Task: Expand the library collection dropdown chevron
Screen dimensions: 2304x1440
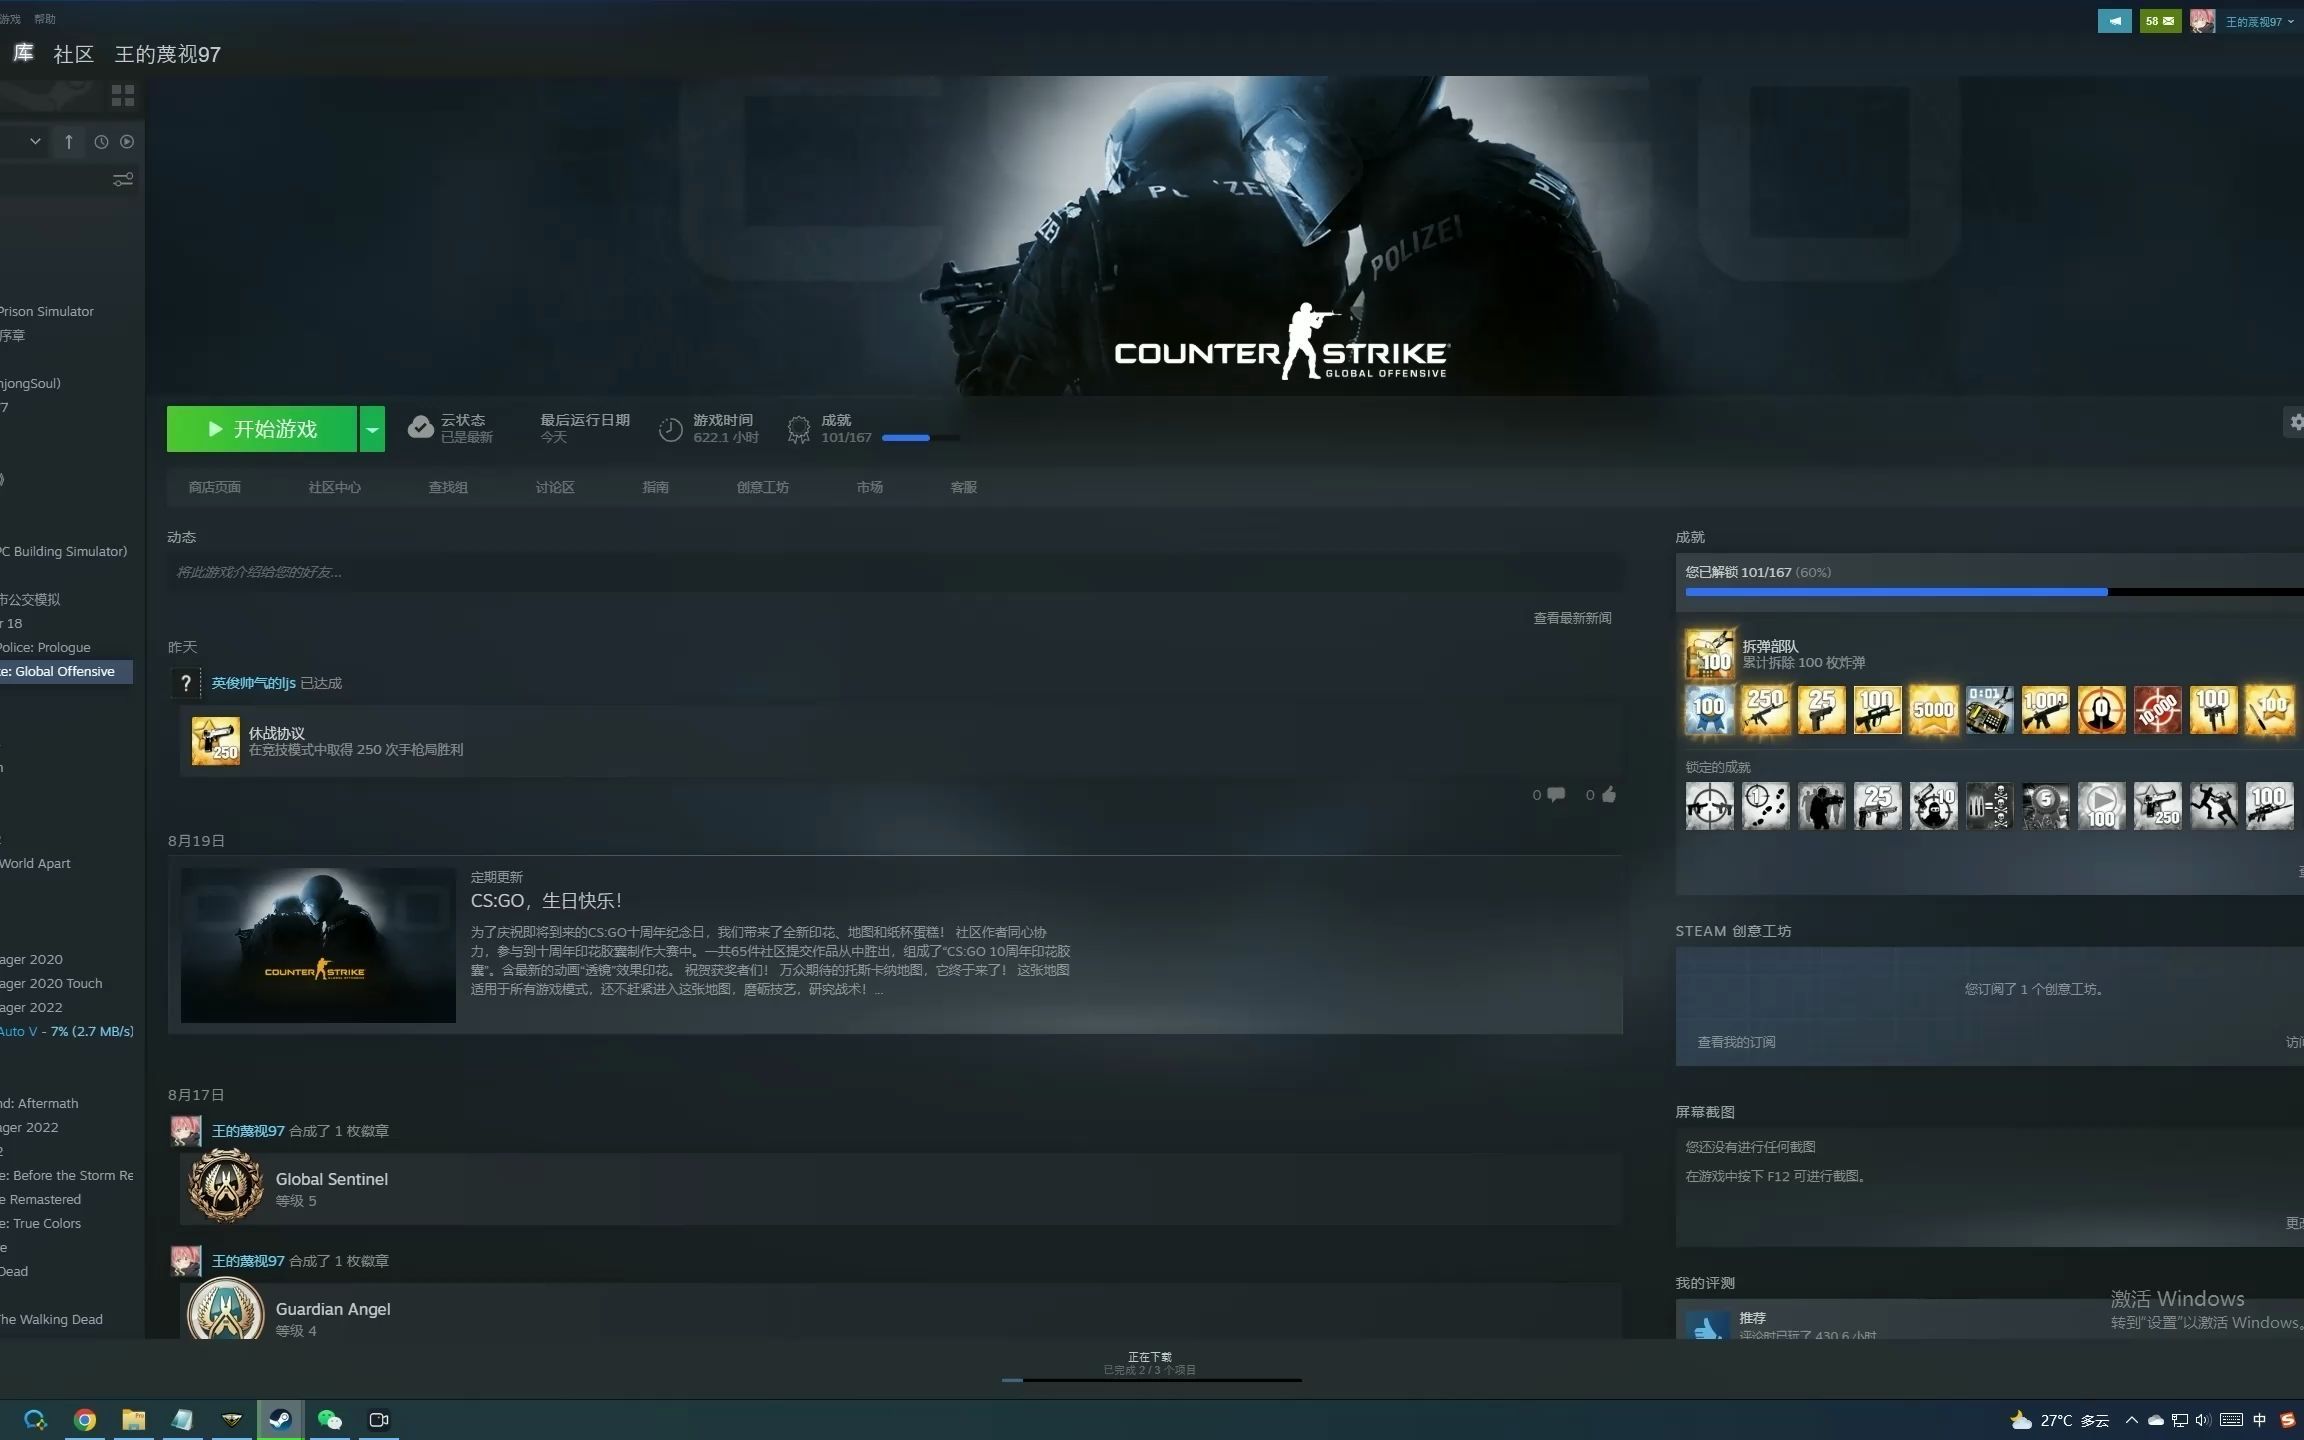Action: pos(35,142)
